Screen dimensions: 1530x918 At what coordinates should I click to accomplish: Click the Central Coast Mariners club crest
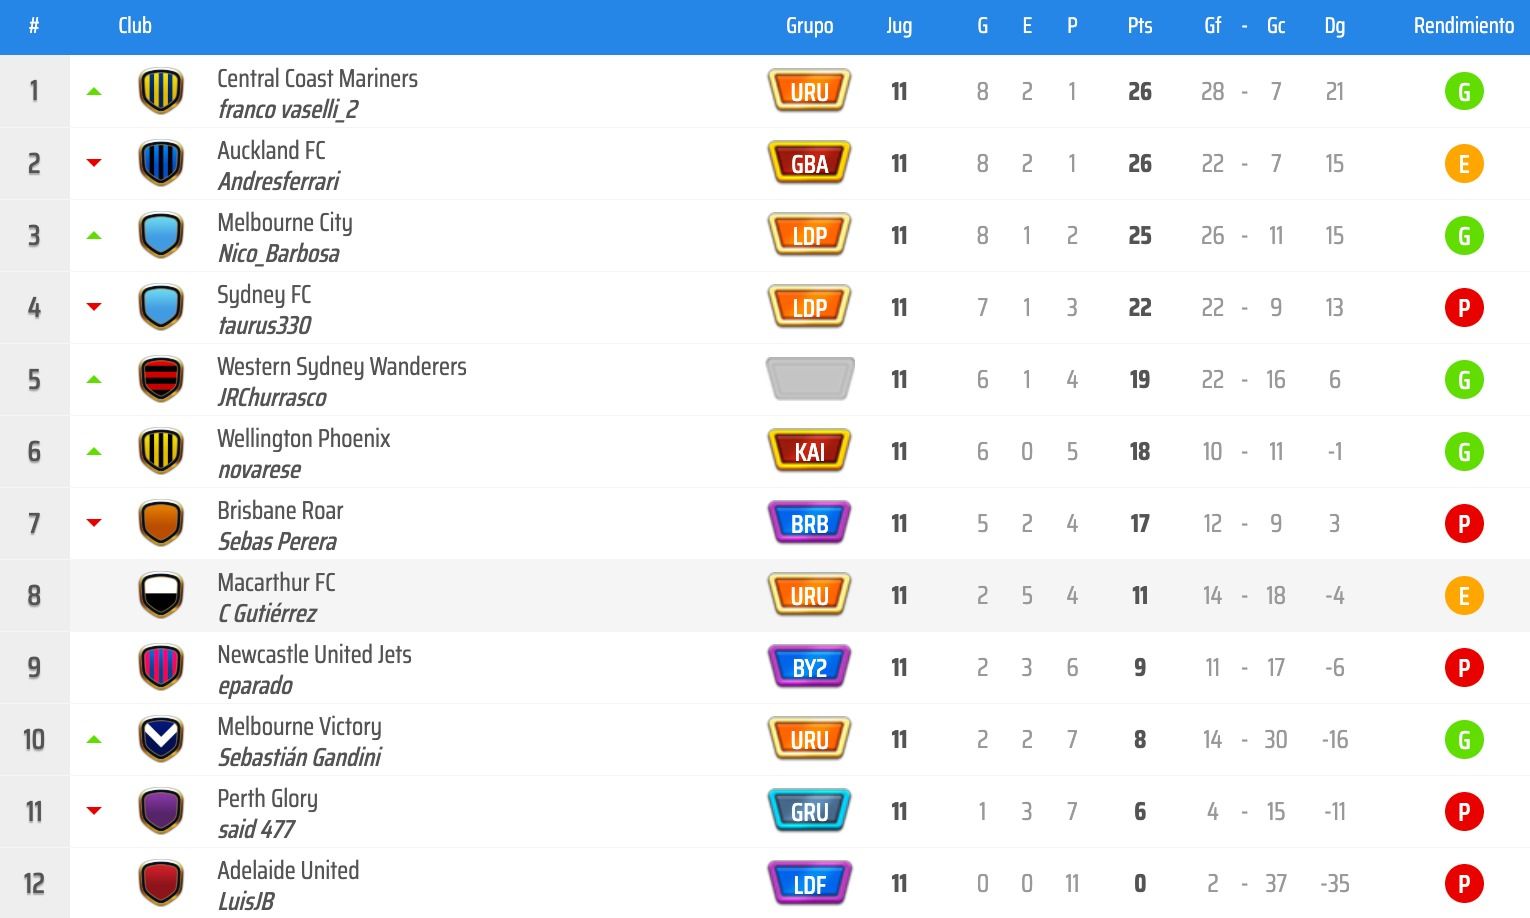pyautogui.click(x=161, y=91)
